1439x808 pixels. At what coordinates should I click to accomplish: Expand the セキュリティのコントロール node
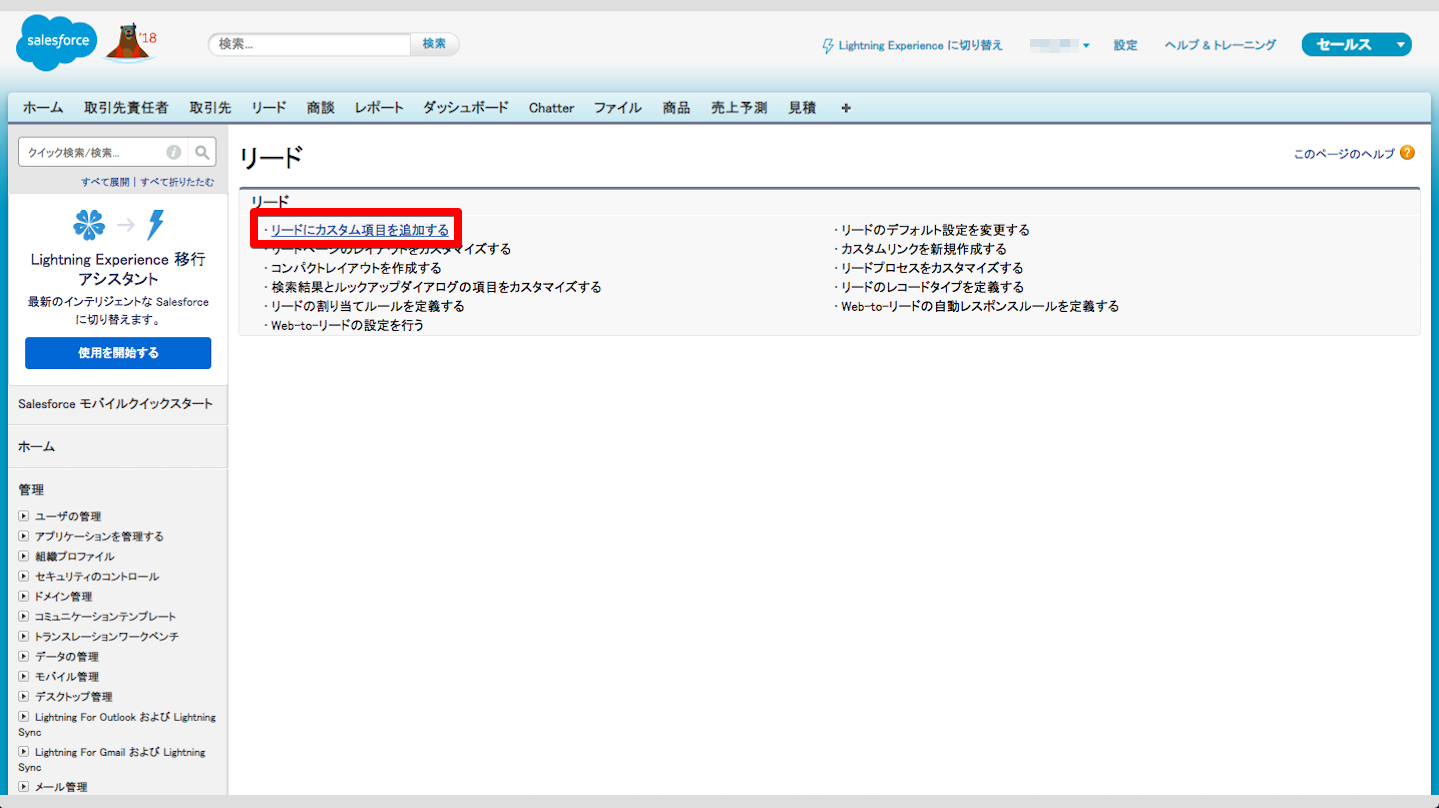pyautogui.click(x=24, y=576)
